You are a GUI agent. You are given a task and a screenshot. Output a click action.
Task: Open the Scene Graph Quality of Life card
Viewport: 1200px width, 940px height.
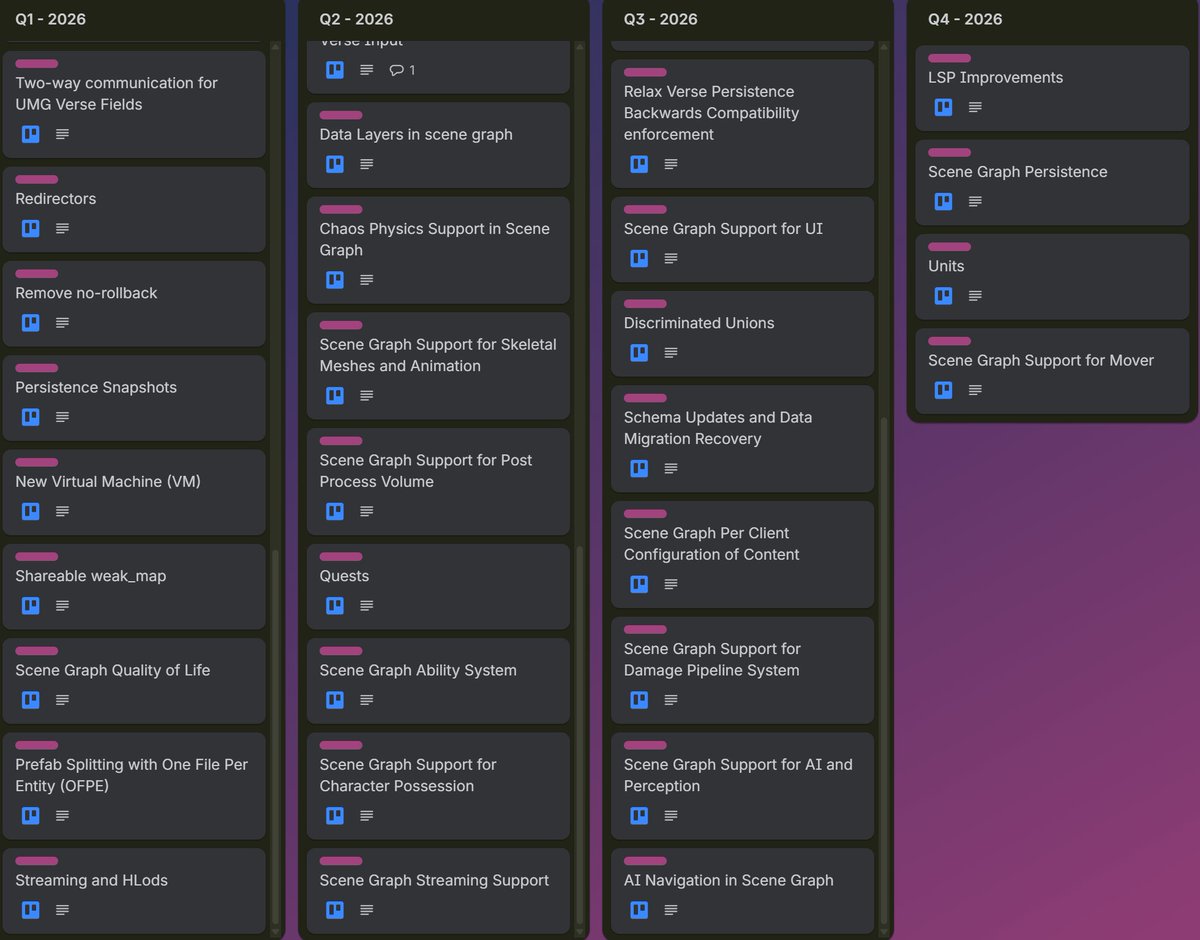coord(134,681)
